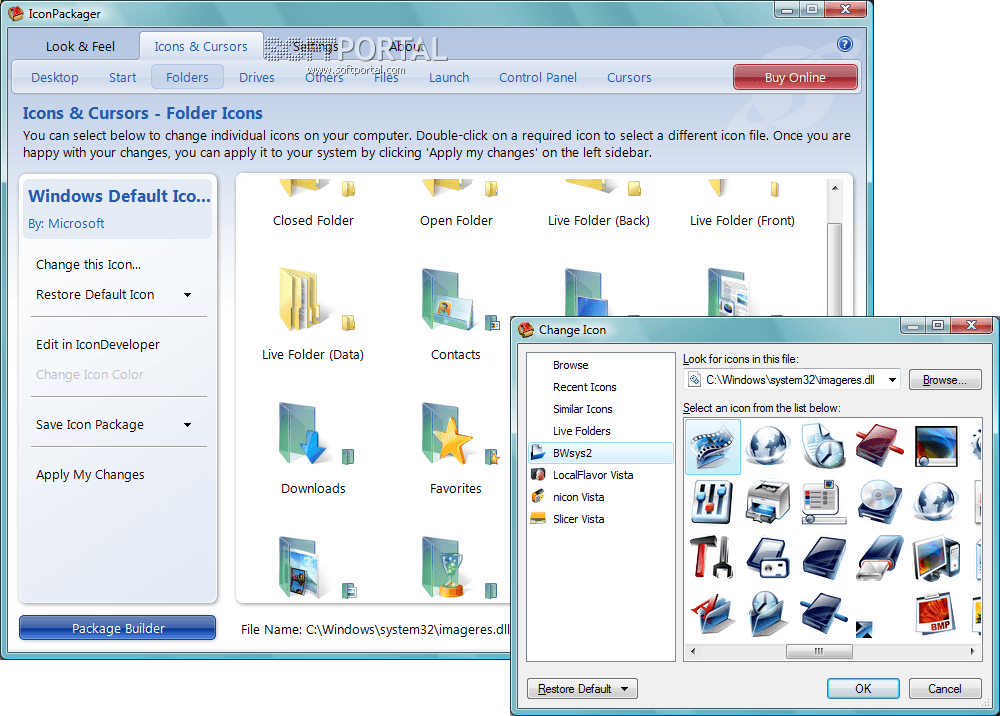The height and width of the screenshot is (716, 1000).
Task: Pick the CD drive icon
Action: [879, 502]
